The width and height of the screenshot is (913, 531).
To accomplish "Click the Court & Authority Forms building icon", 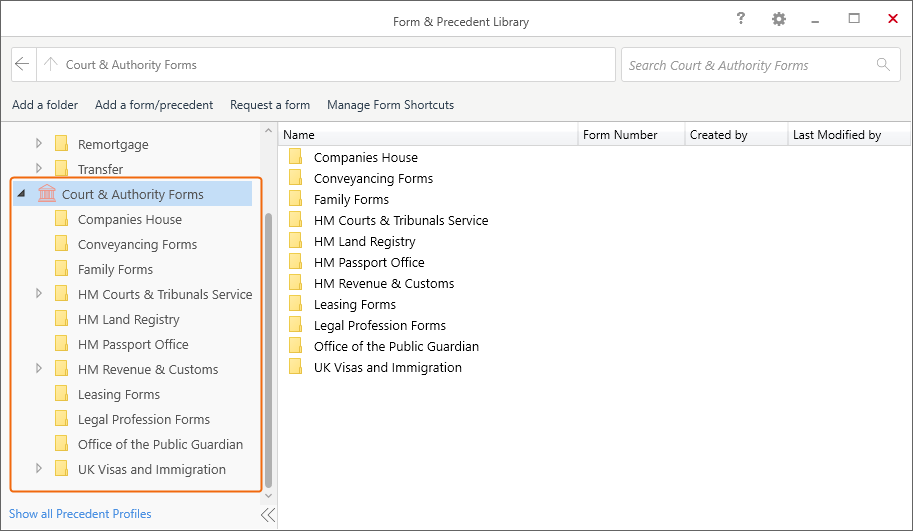I will (47, 193).
